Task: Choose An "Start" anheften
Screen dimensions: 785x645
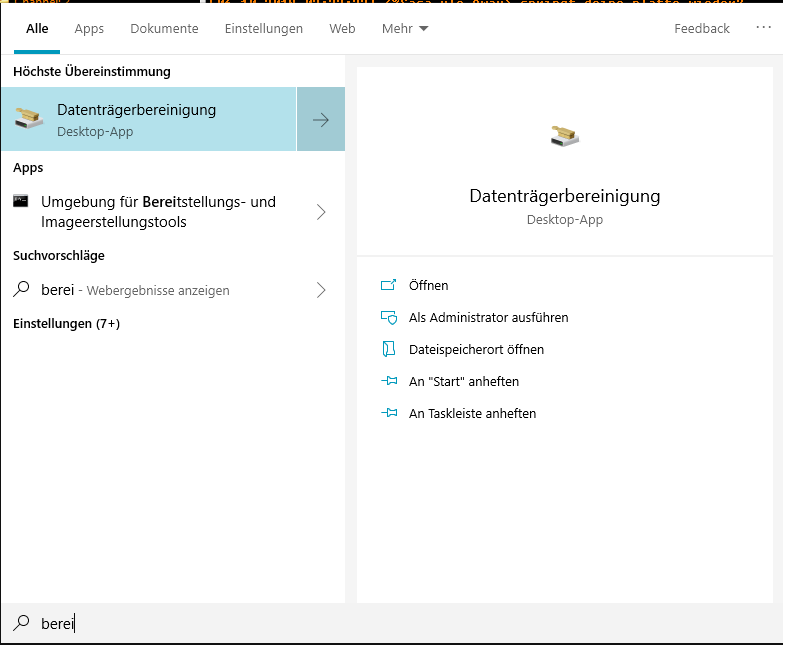Action: (464, 382)
